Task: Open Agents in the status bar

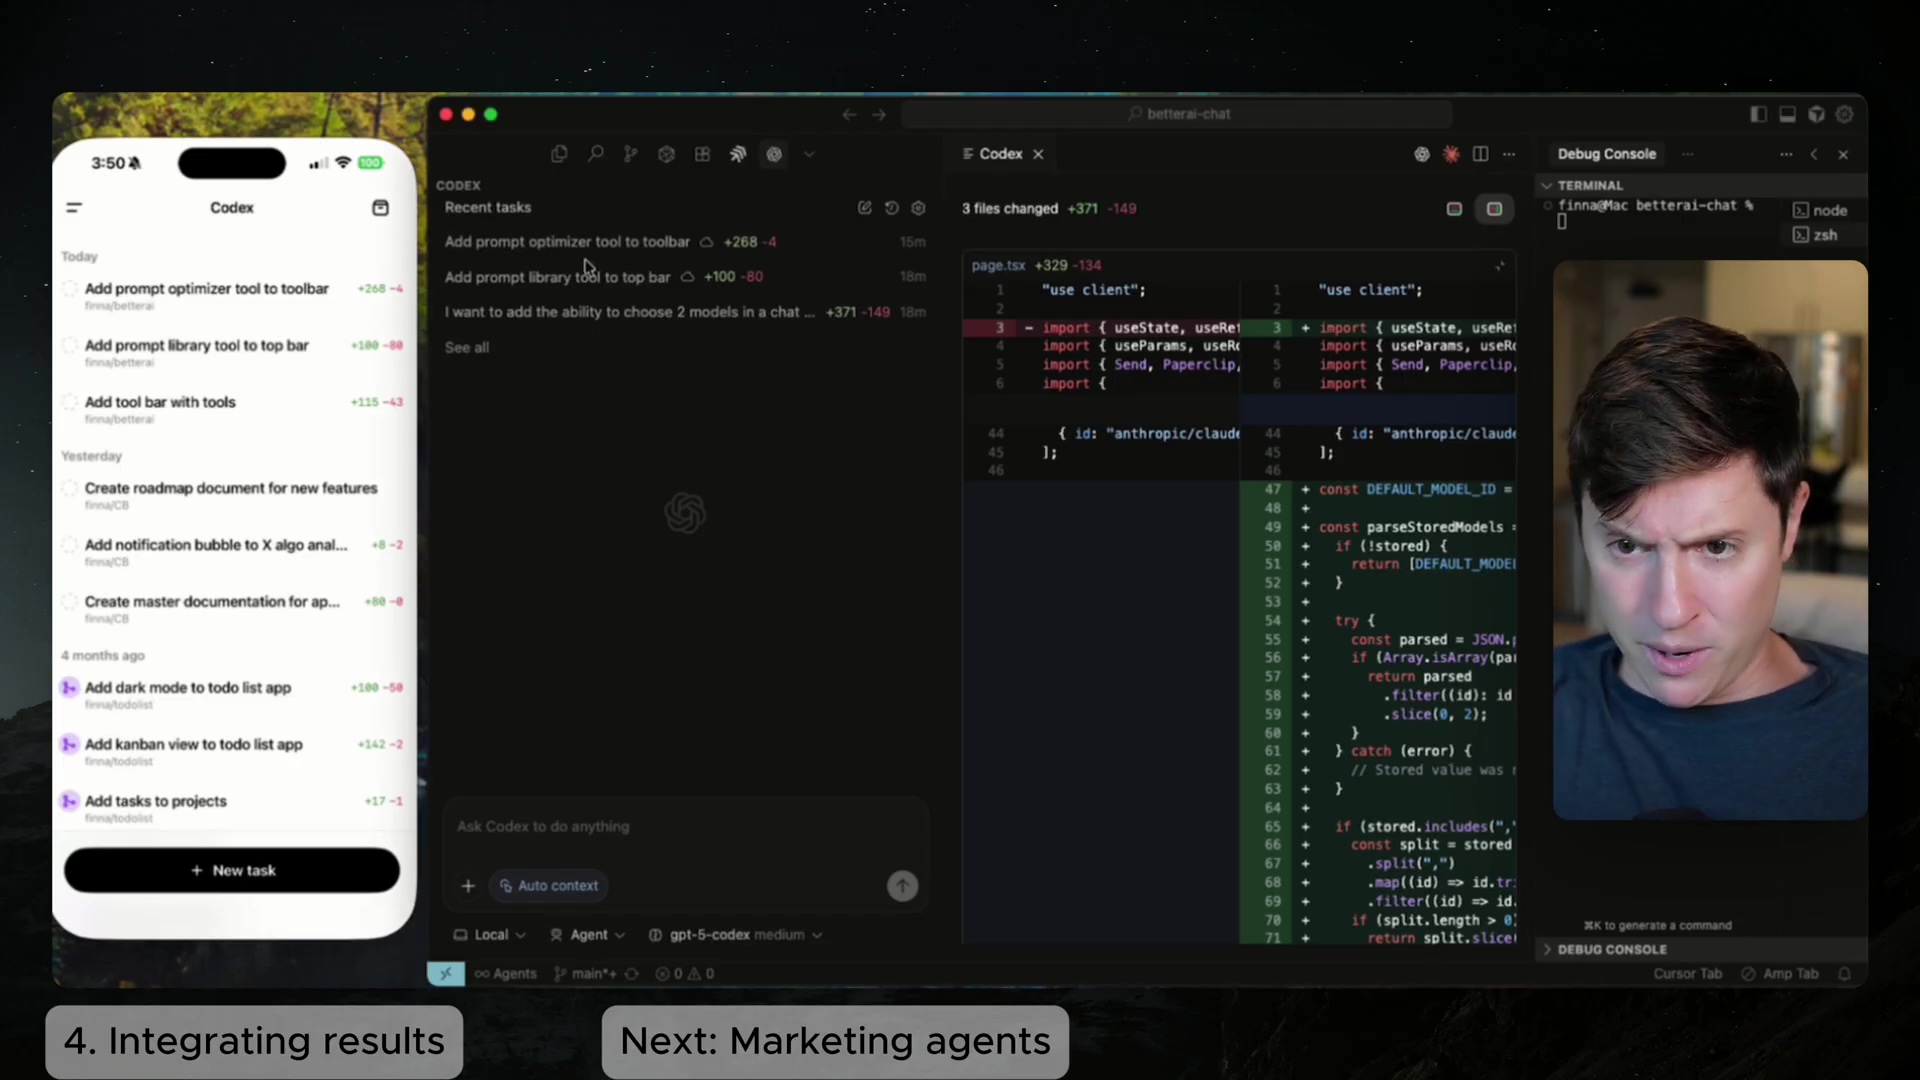Action: point(506,974)
